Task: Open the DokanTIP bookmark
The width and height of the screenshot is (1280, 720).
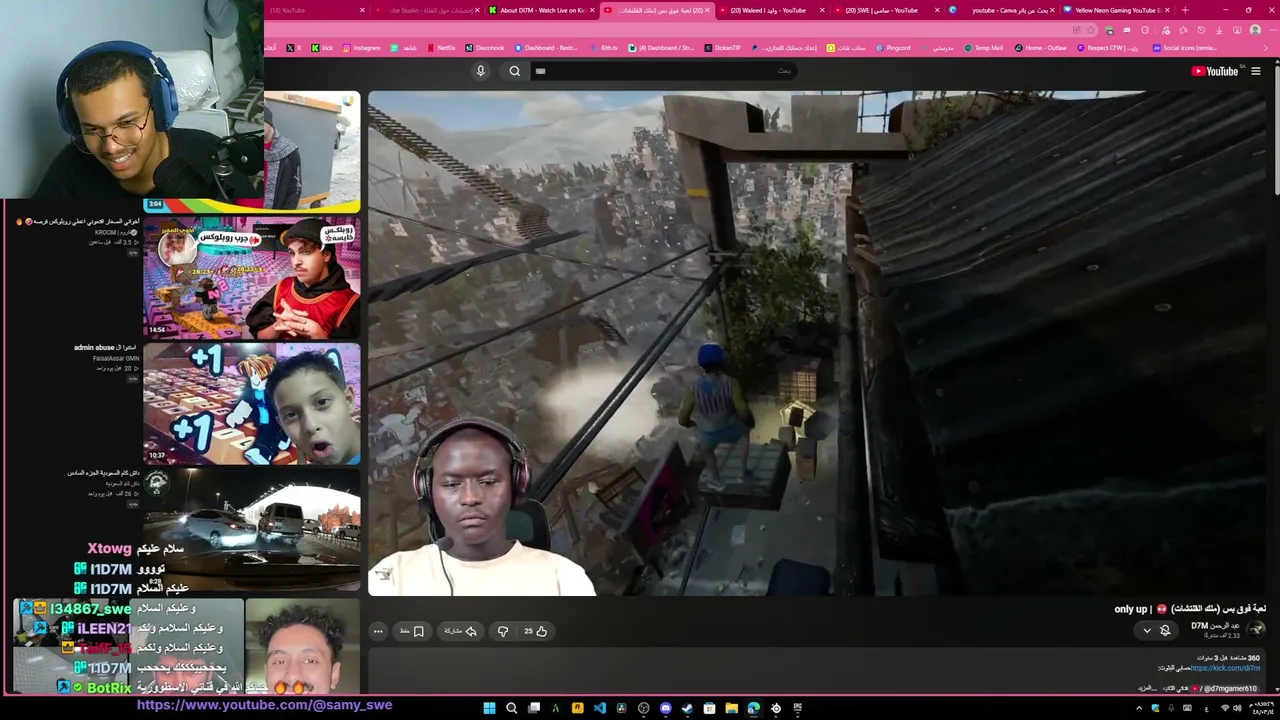Action: (x=722, y=48)
